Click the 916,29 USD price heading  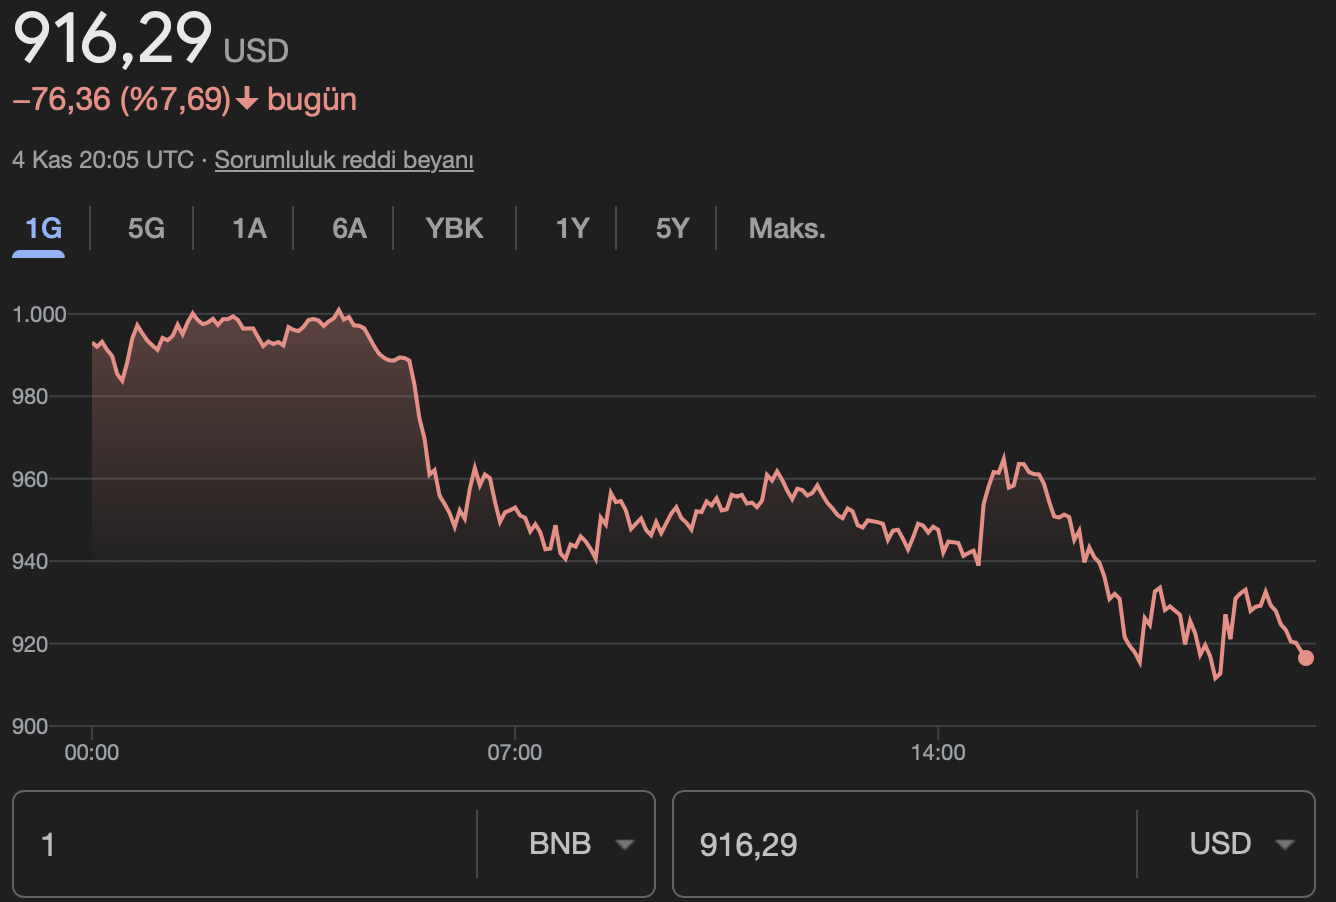click(x=110, y=40)
